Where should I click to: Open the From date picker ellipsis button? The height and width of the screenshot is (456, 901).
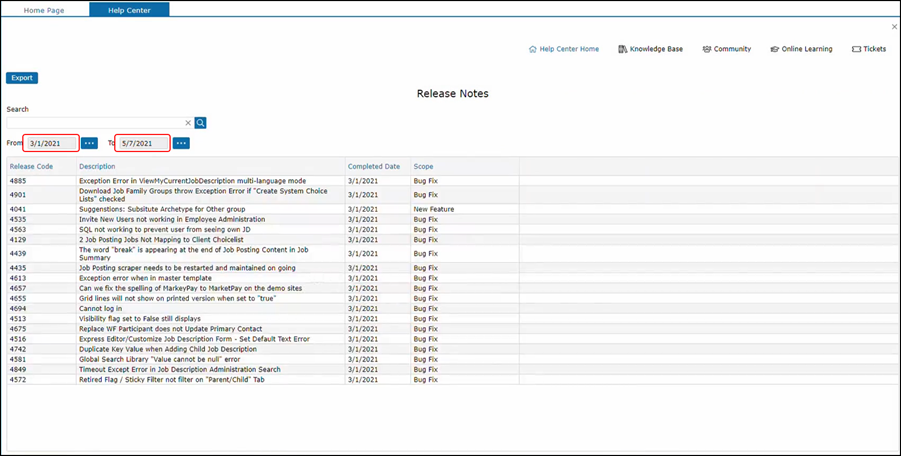(89, 143)
